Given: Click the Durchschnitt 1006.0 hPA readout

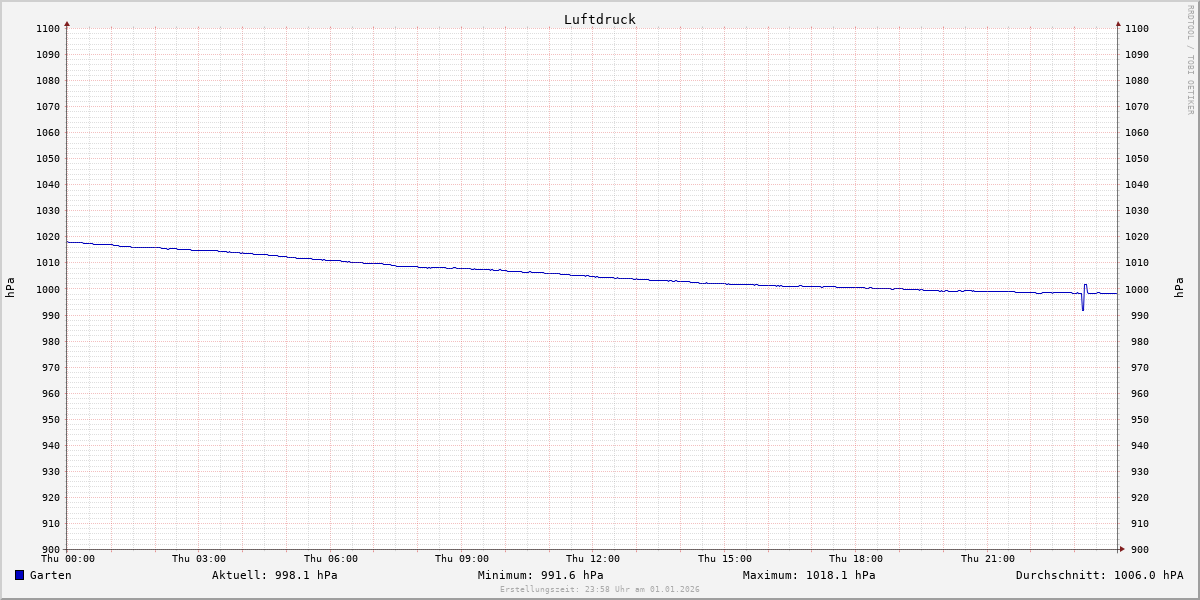Looking at the screenshot, I should click(1099, 575).
